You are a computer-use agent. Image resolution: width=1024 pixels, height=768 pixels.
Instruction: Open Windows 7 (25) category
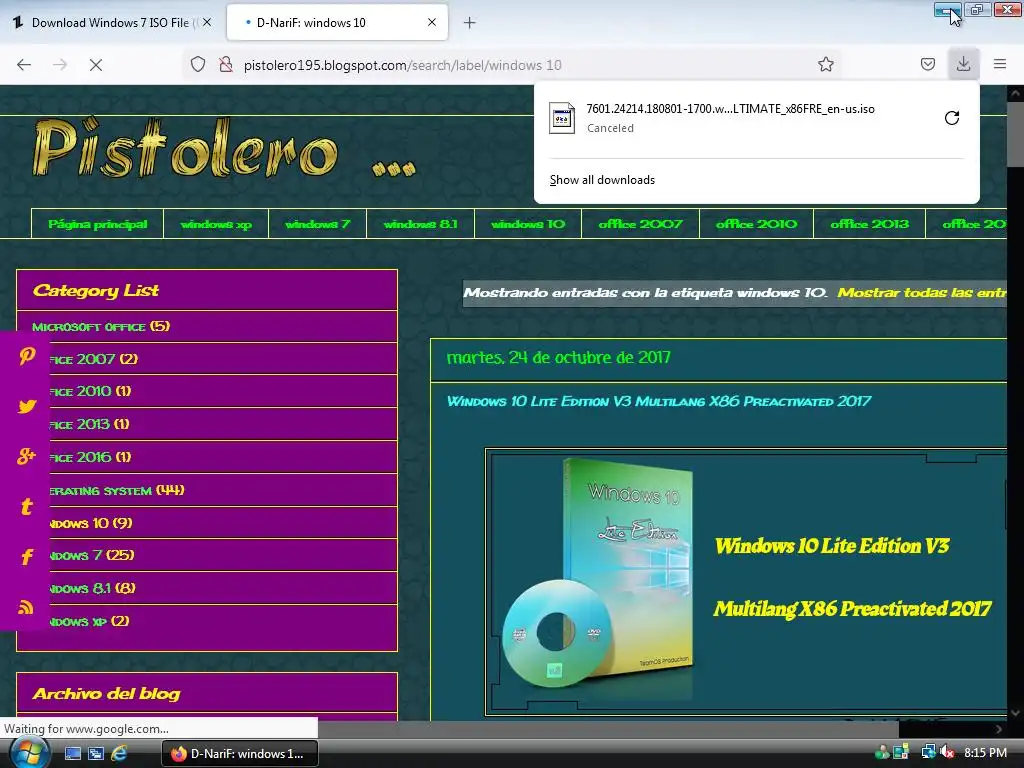tap(92, 555)
